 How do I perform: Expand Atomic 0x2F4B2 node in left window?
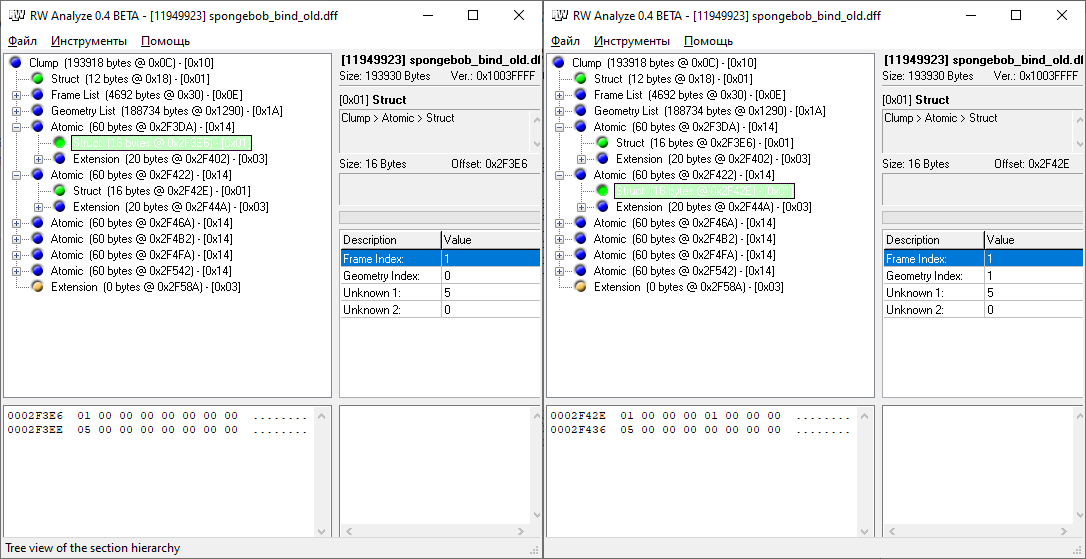coord(17,238)
